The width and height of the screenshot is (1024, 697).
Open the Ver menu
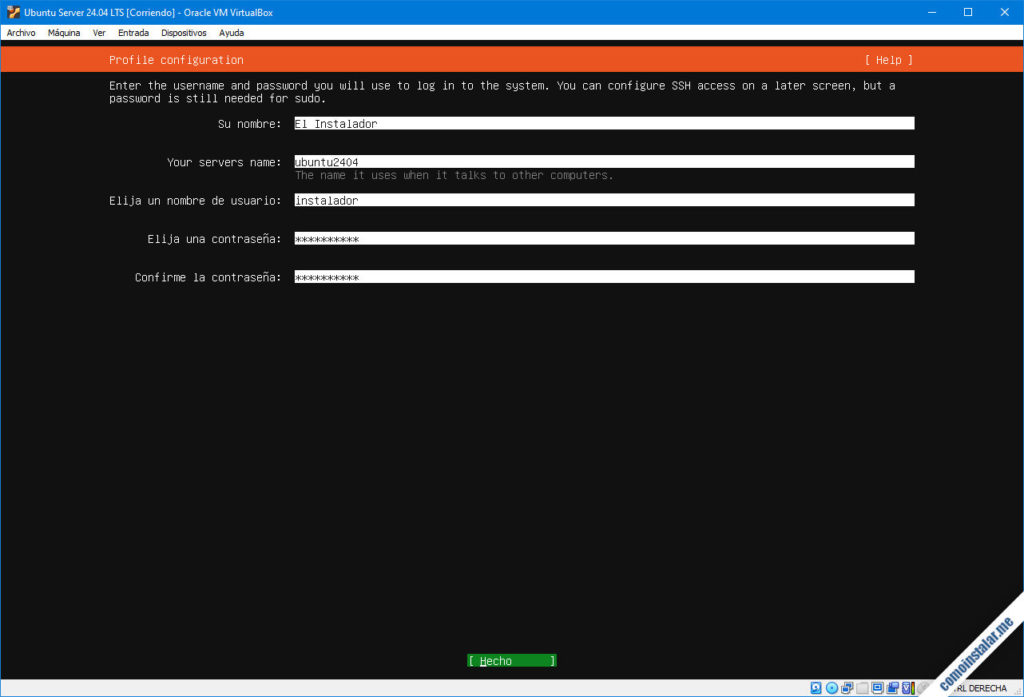tap(99, 33)
